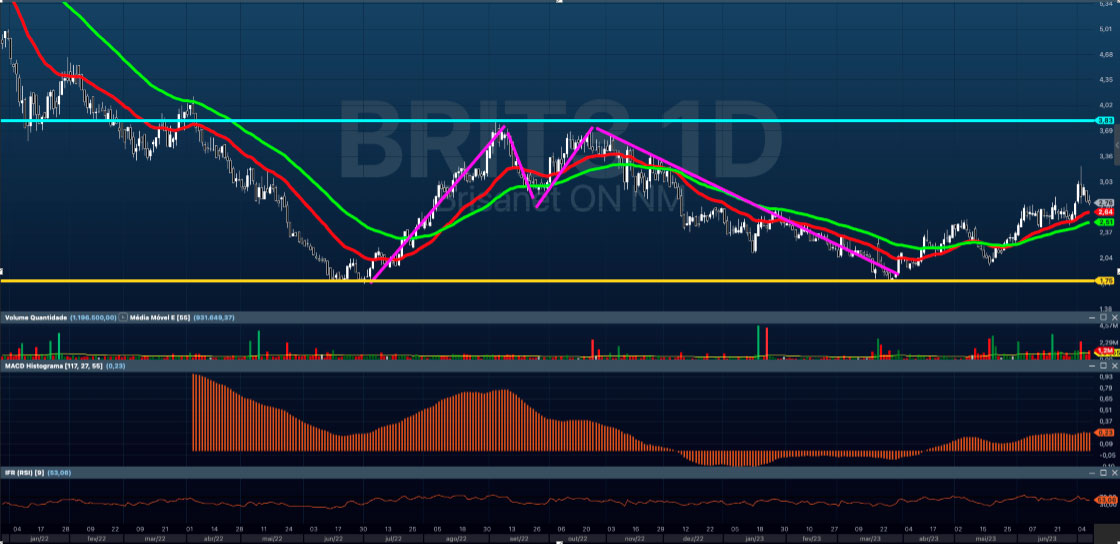Viewport: 1120px width, 544px height.
Task: Select the Volume Quantidade indicator label
Action: pyautogui.click(x=36, y=317)
